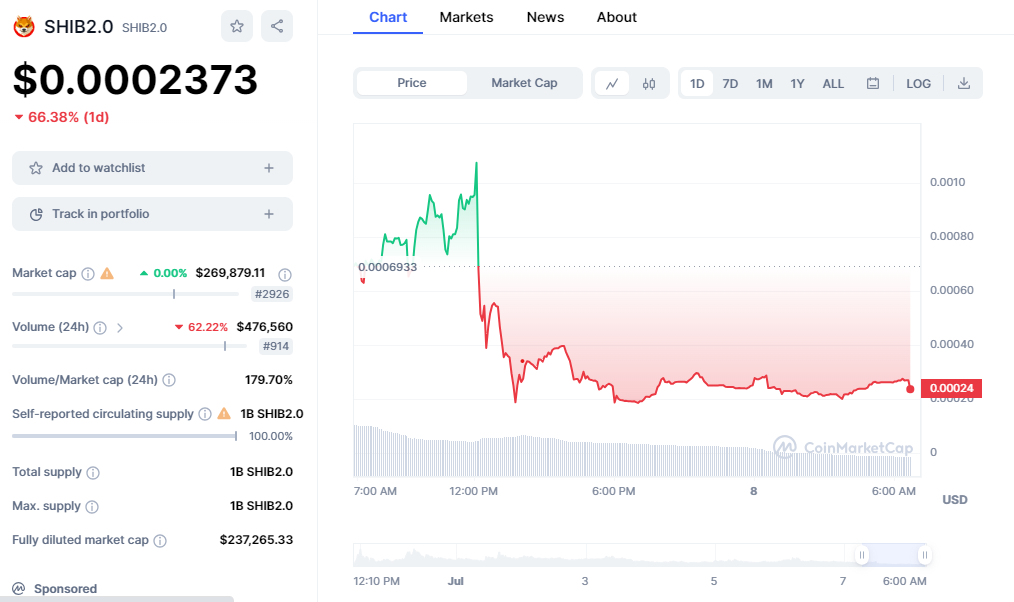The image size is (1014, 602).
Task: Download the chart data
Action: click(964, 83)
